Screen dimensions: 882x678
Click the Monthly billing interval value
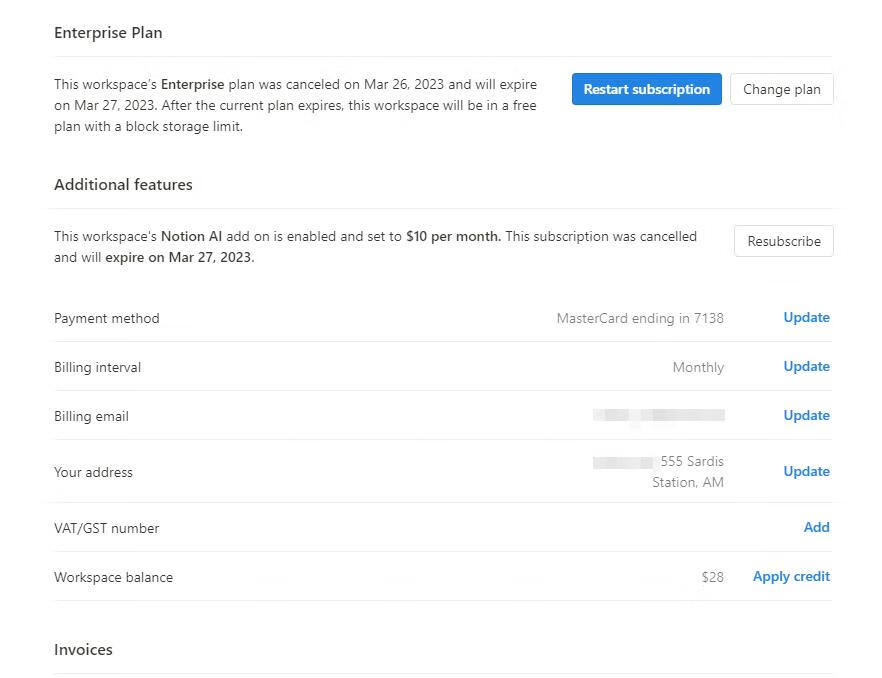coord(698,368)
